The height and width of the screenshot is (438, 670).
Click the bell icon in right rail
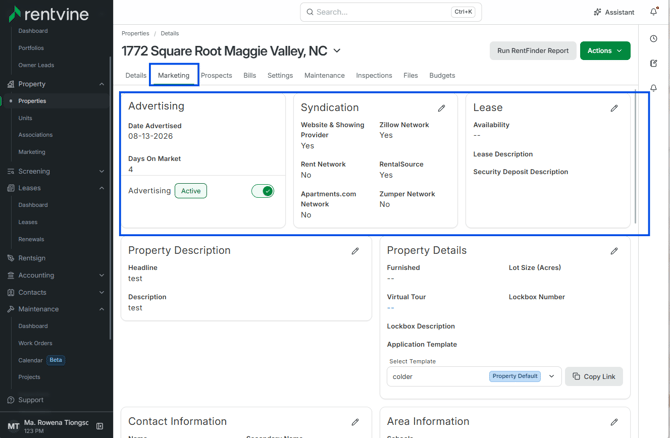tap(653, 88)
